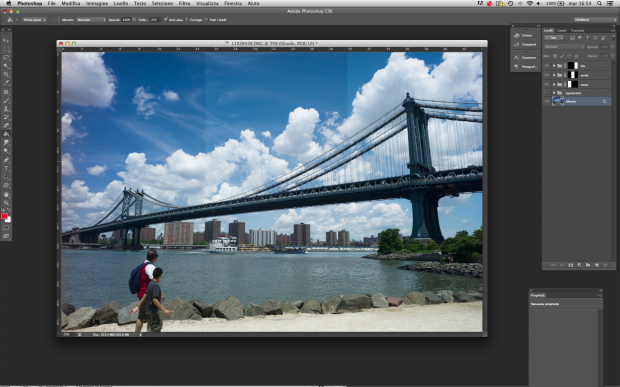620x387 pixels.
Task: Open the Filtro menu
Action: coord(184,3)
